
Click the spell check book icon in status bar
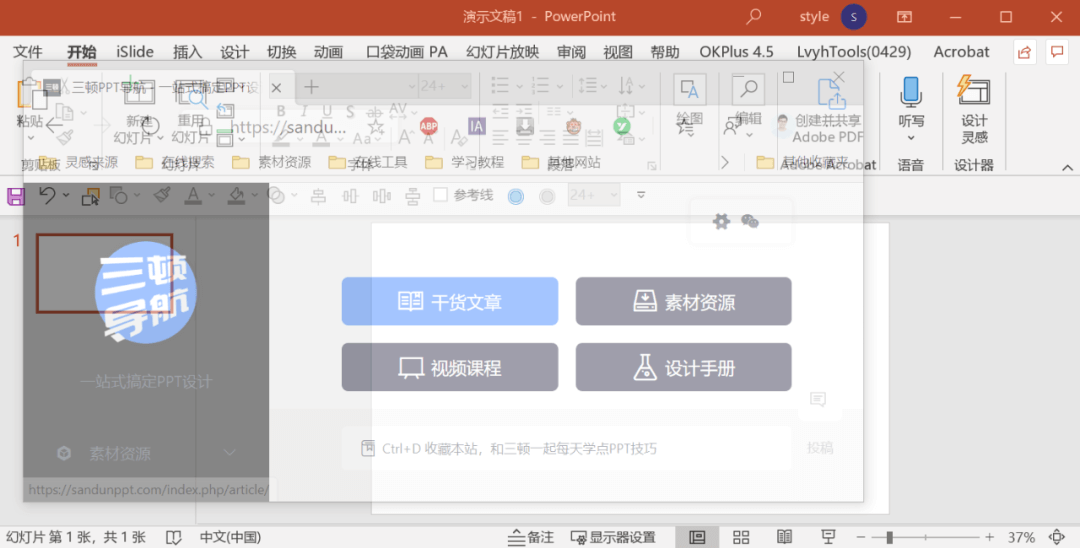[x=174, y=537]
